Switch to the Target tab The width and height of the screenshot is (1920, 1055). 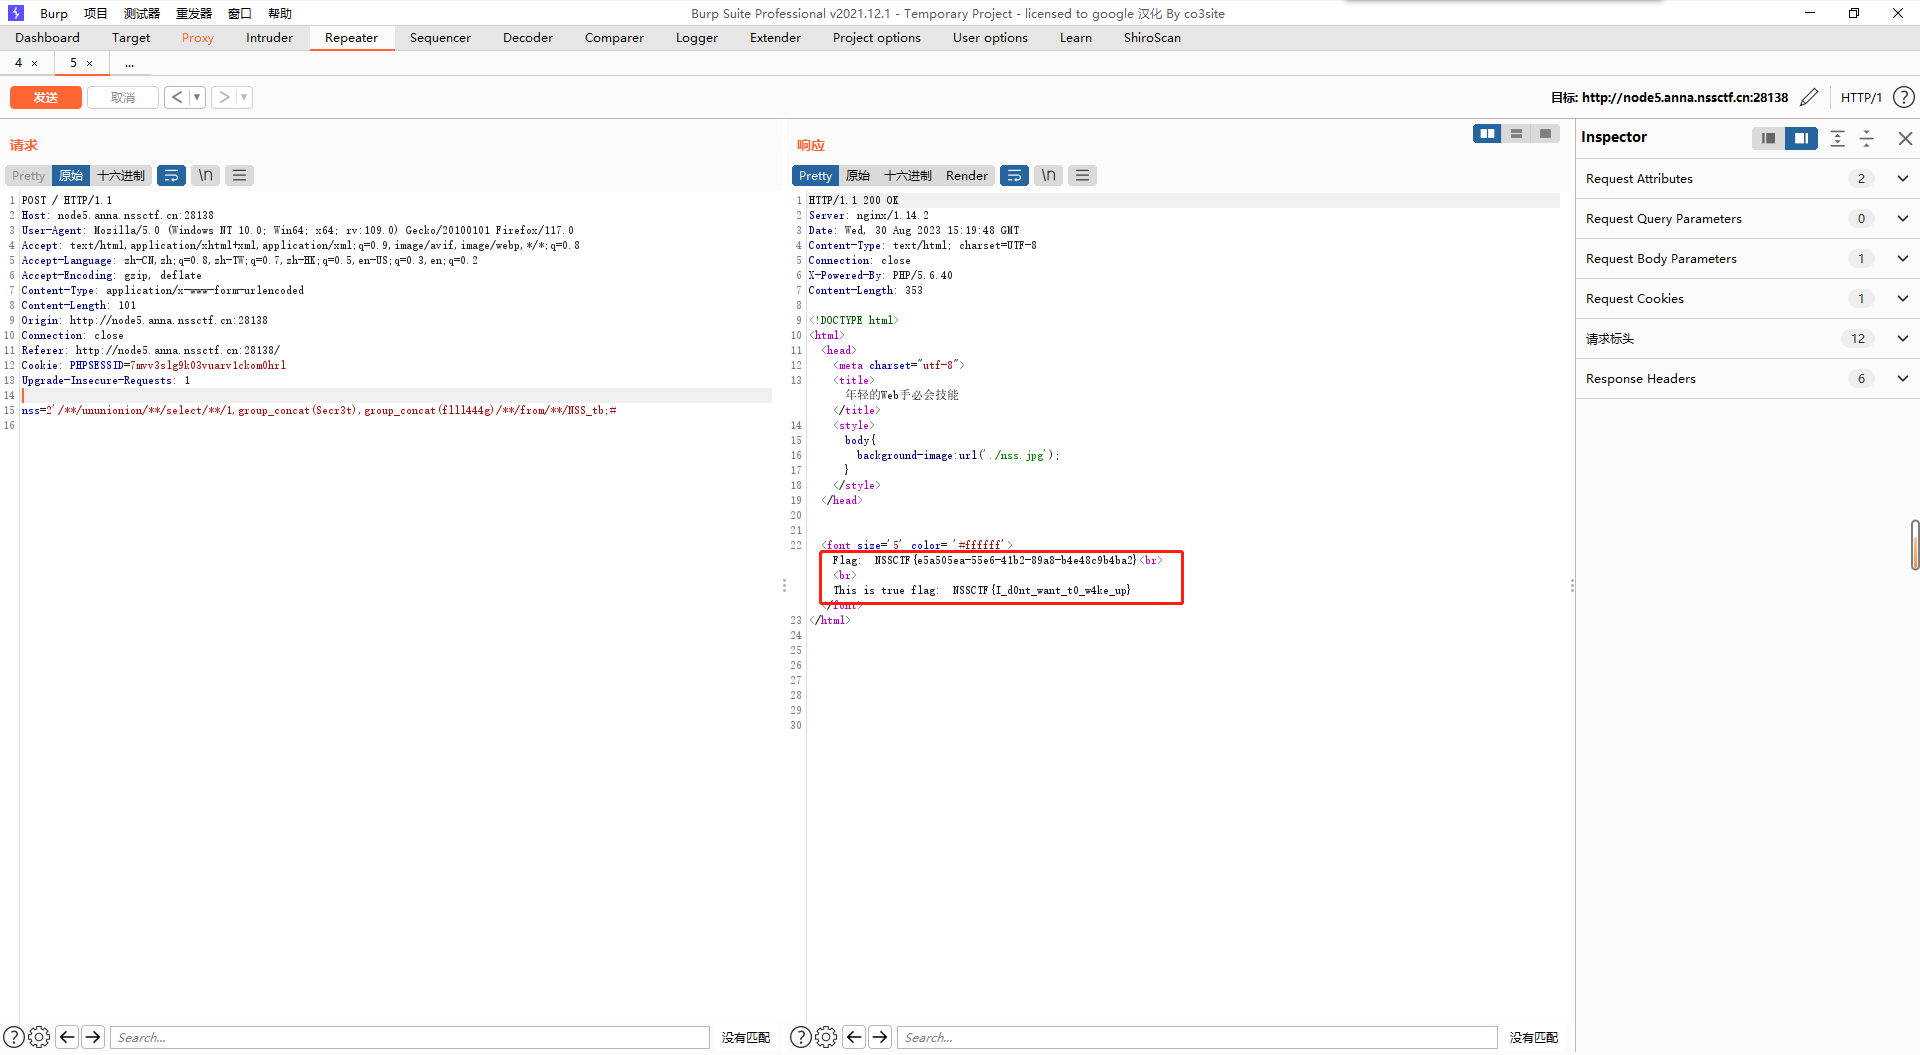coord(131,38)
